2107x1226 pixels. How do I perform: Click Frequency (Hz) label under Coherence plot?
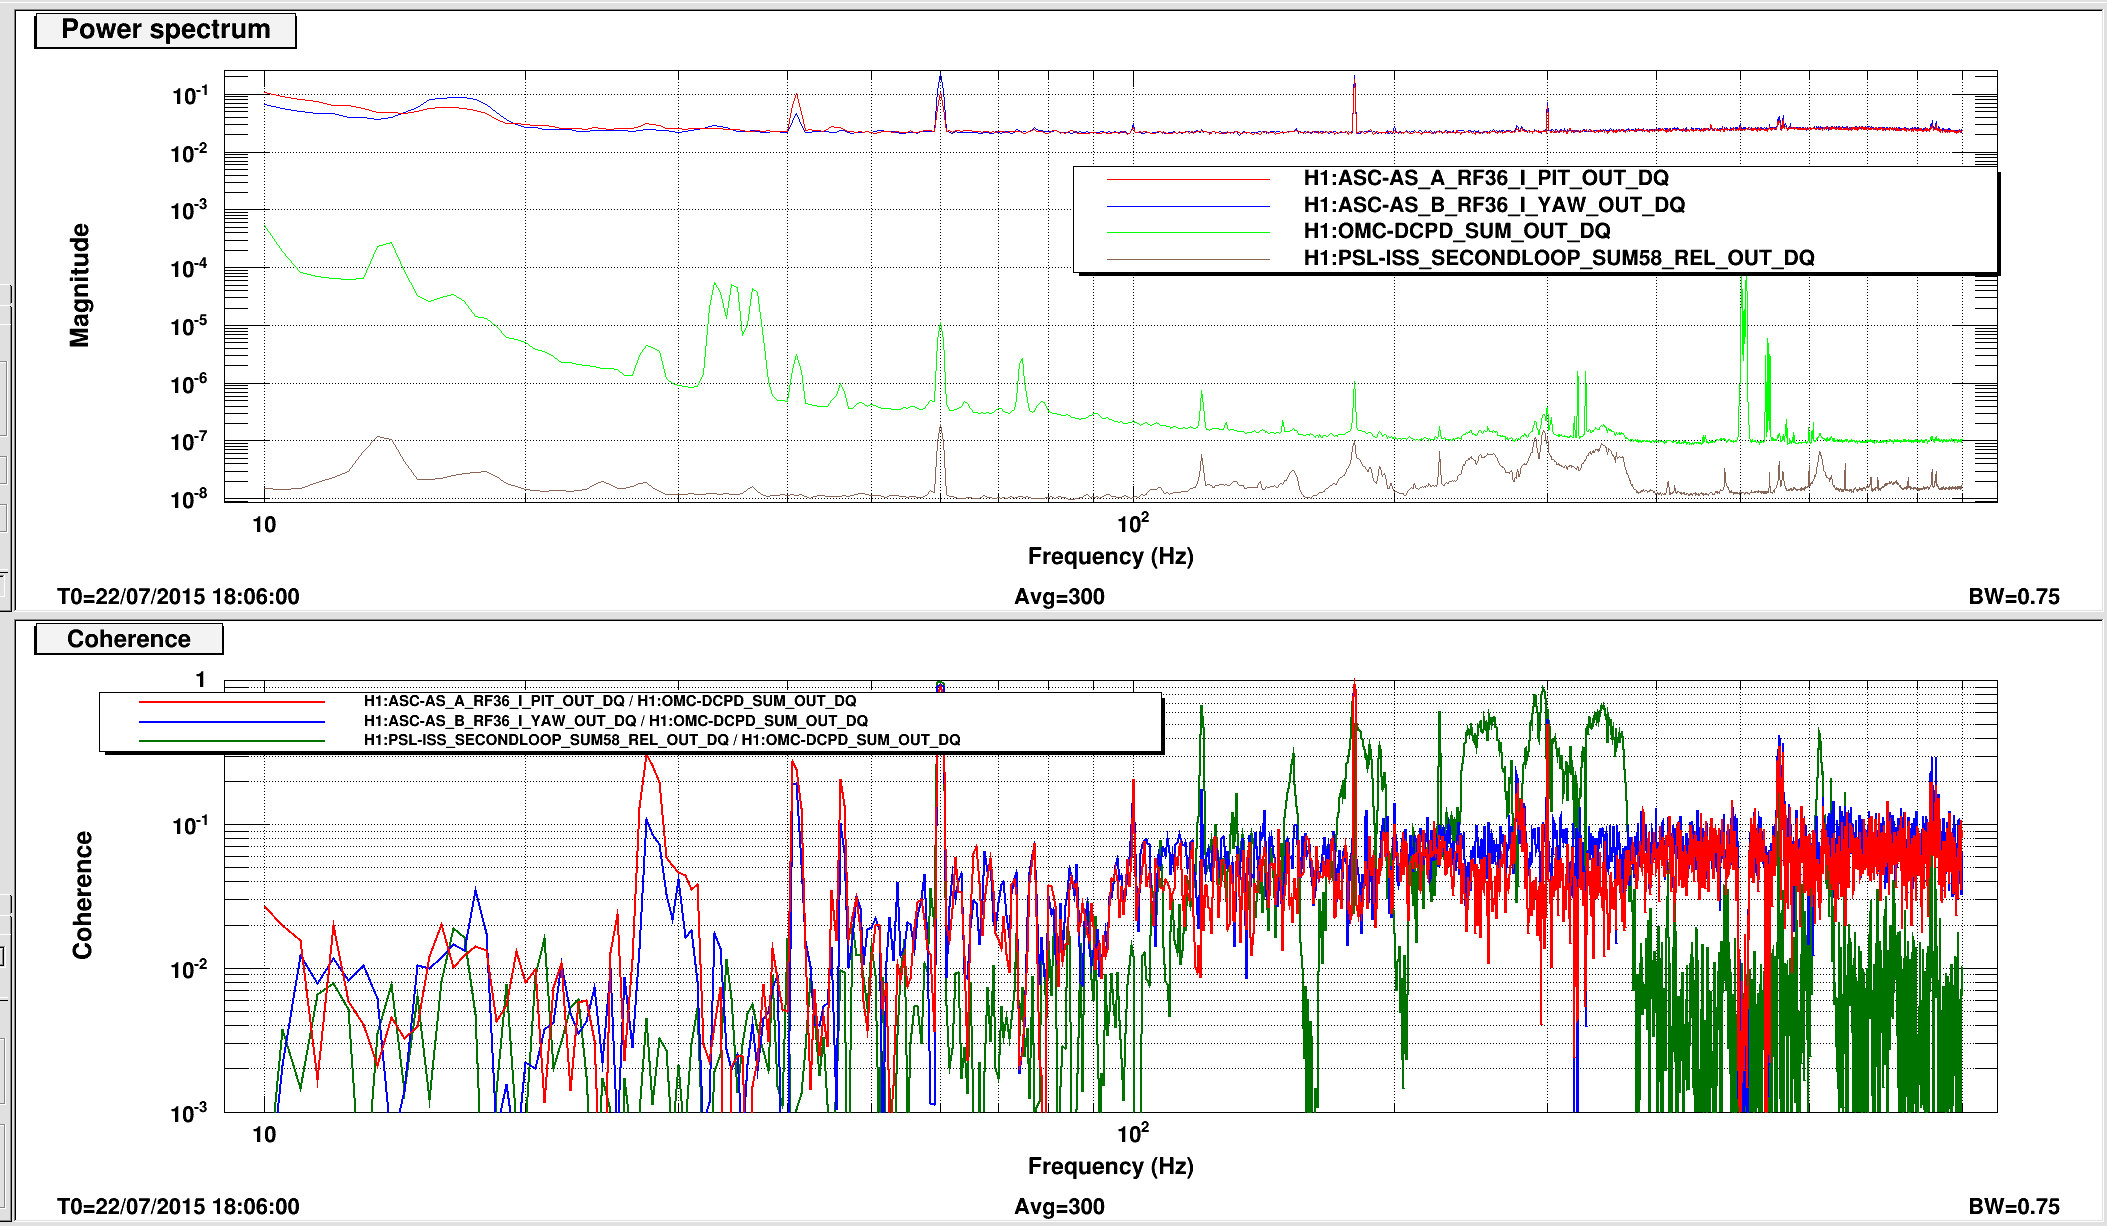[1110, 1166]
